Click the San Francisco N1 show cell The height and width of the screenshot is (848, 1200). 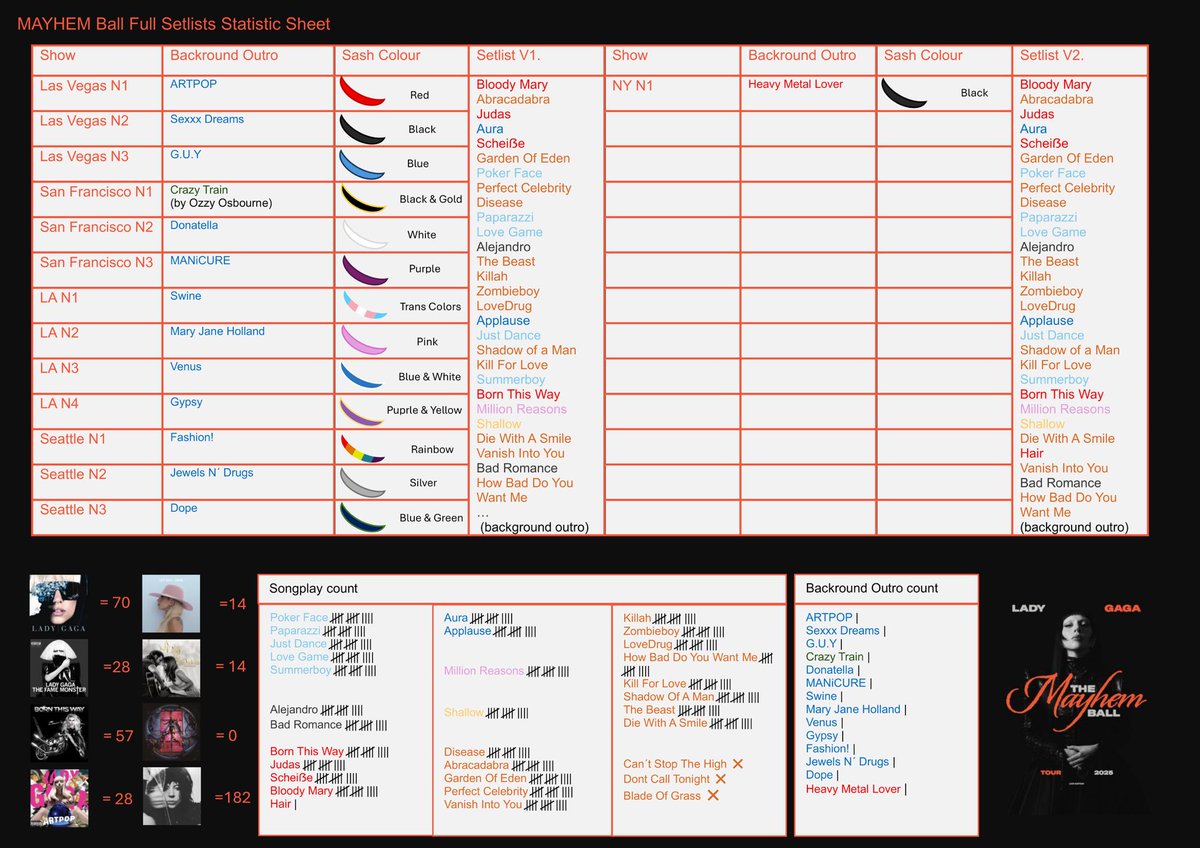(x=97, y=199)
